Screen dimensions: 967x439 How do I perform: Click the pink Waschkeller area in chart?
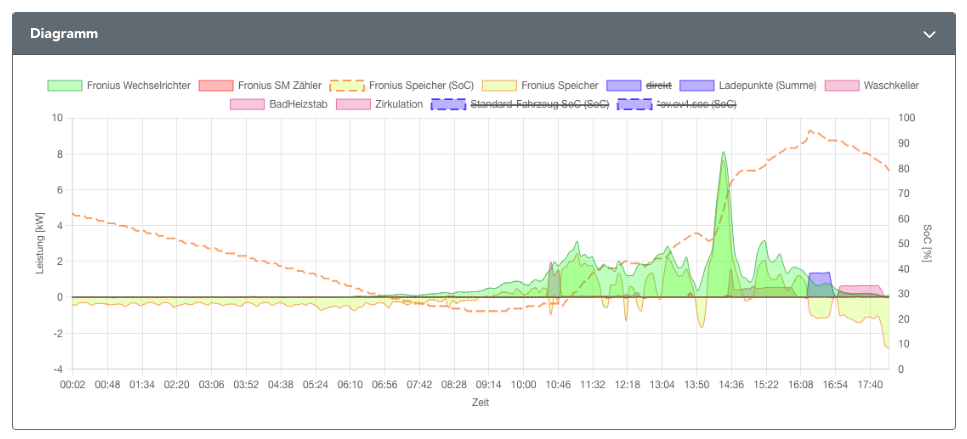click(860, 290)
